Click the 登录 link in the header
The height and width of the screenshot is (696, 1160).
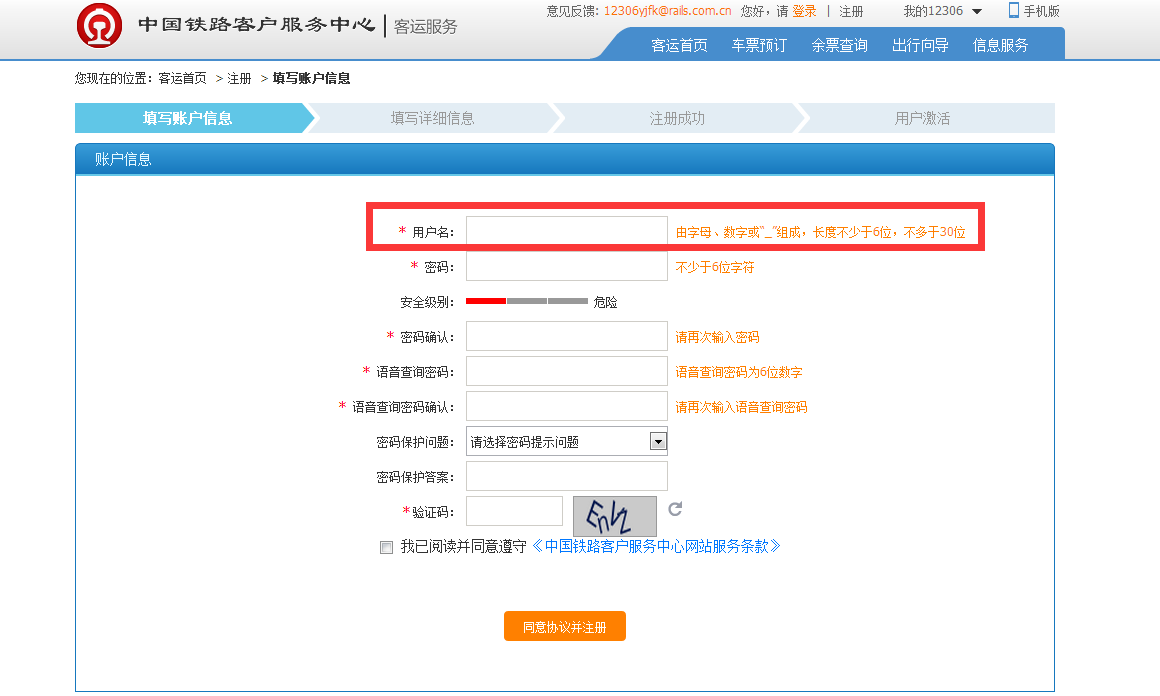click(x=804, y=11)
